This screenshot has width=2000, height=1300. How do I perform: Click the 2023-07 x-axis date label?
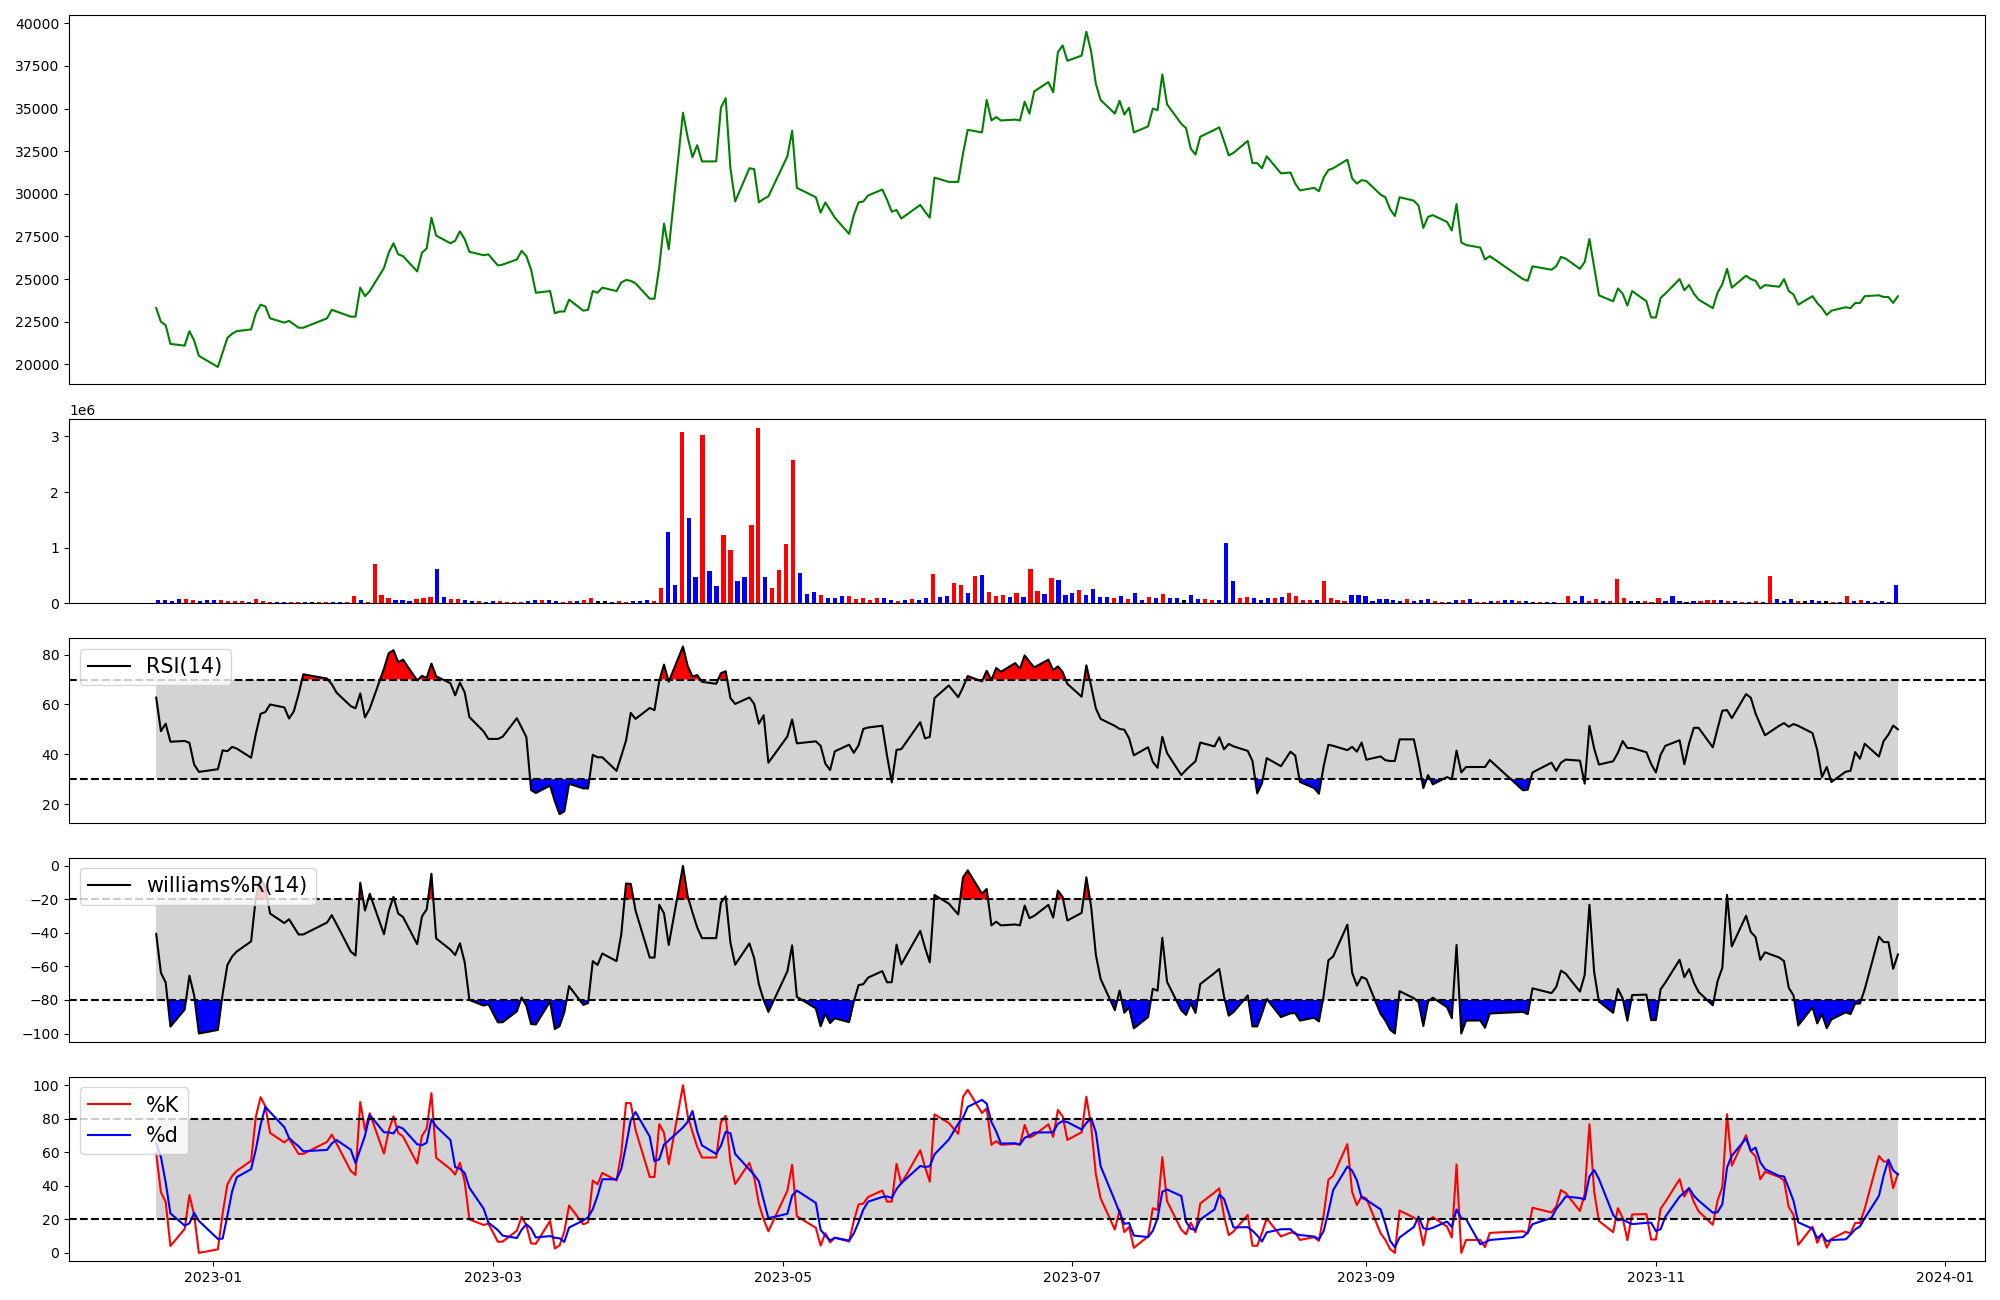(x=1072, y=1277)
